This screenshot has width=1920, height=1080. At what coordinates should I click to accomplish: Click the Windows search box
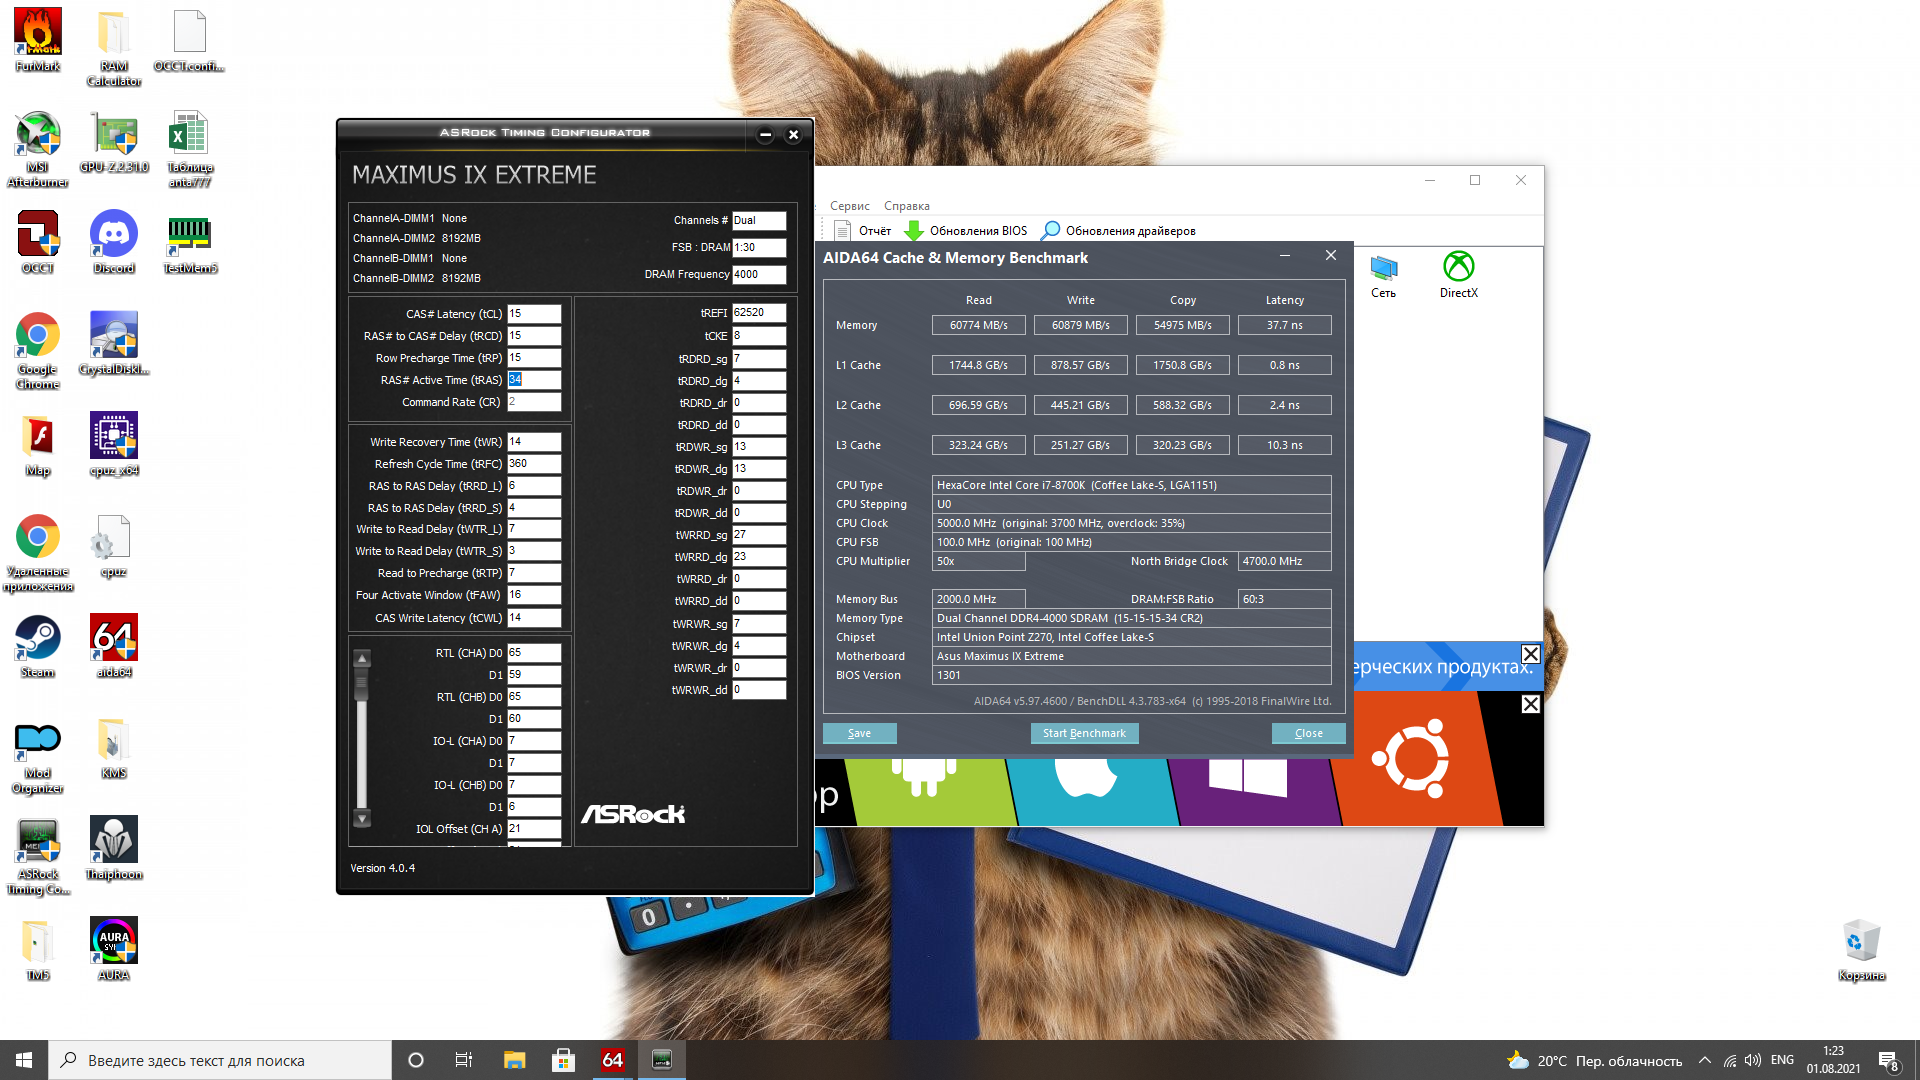pos(220,1060)
